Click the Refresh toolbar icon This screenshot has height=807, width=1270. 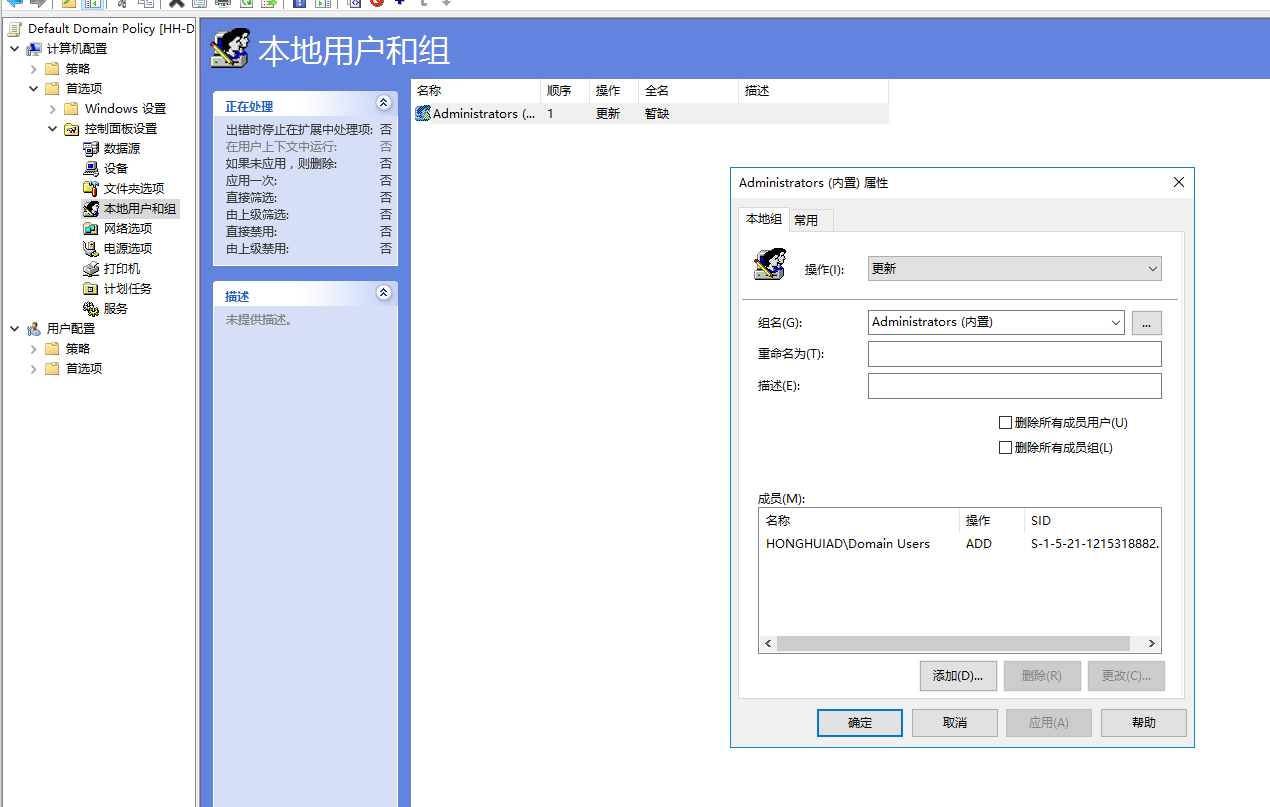(x=245, y=5)
